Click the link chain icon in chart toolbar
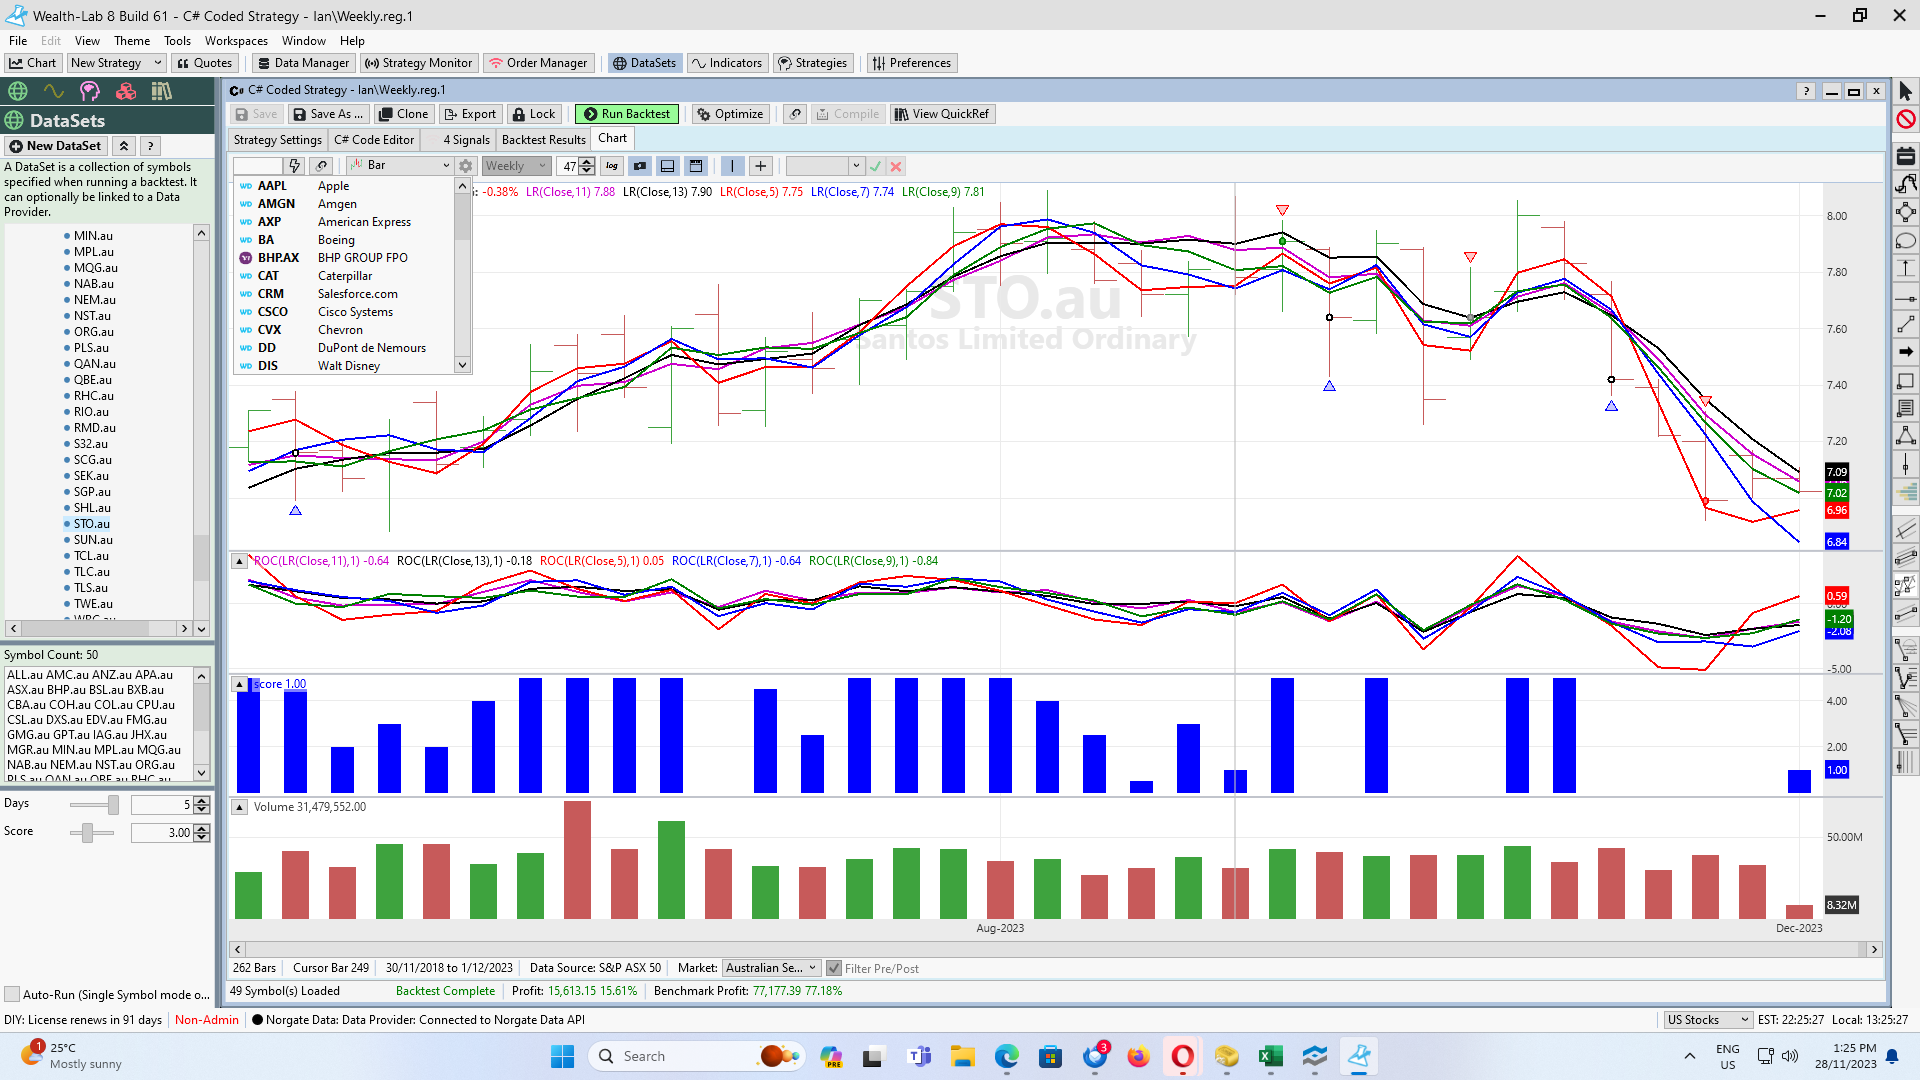 tap(321, 166)
